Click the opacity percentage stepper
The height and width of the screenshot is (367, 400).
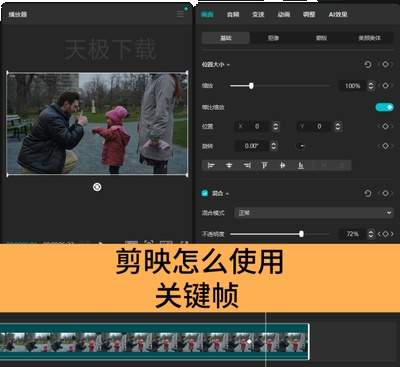371,234
